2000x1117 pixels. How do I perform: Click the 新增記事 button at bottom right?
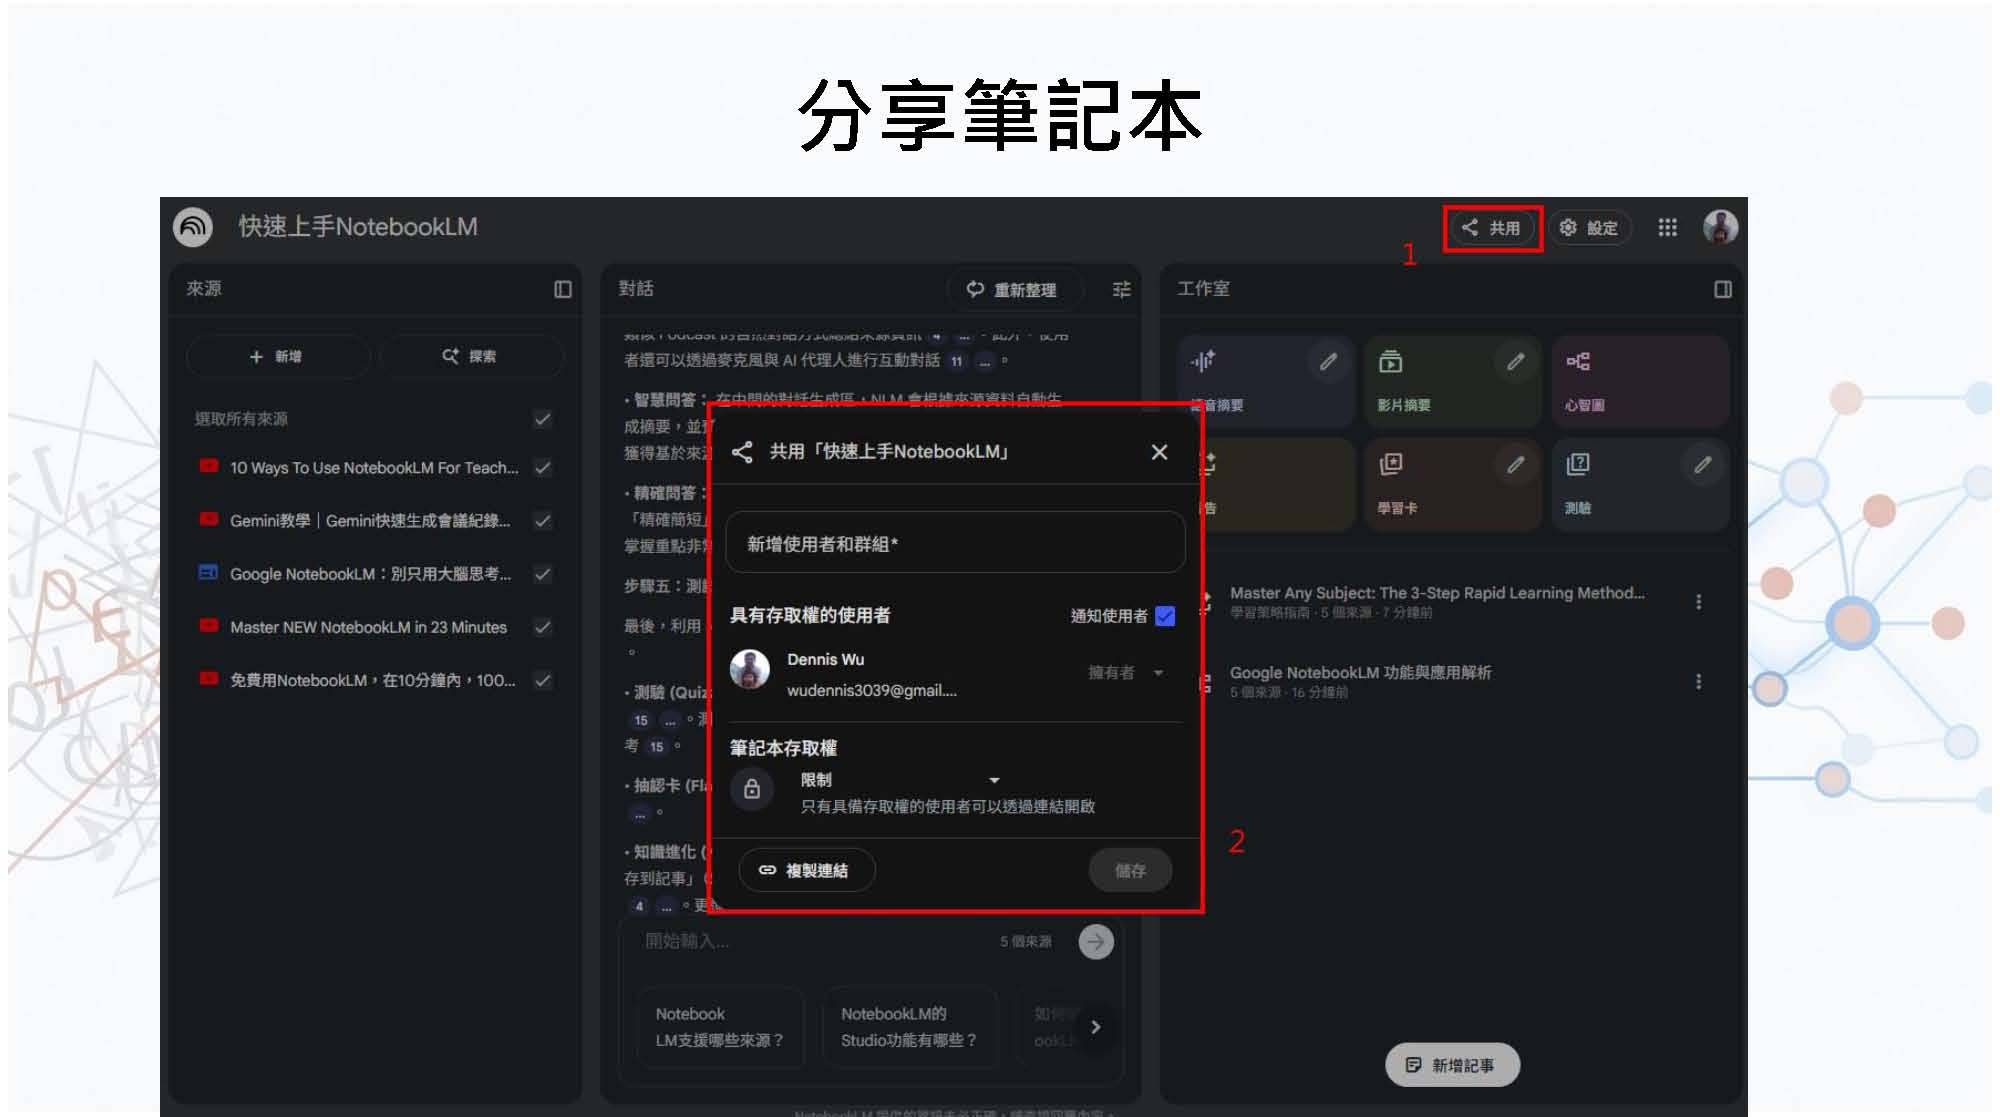point(1452,1065)
